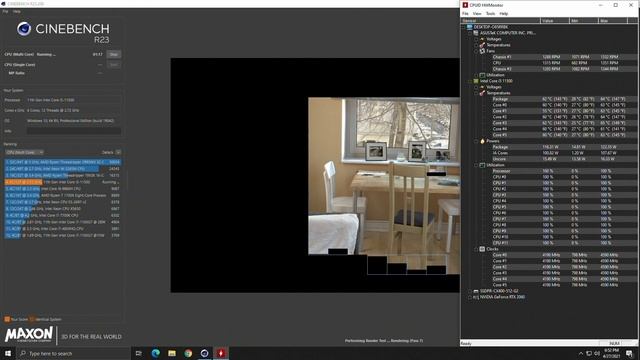Open the notification center icon
The width and height of the screenshot is (640, 360).
(x=629, y=353)
